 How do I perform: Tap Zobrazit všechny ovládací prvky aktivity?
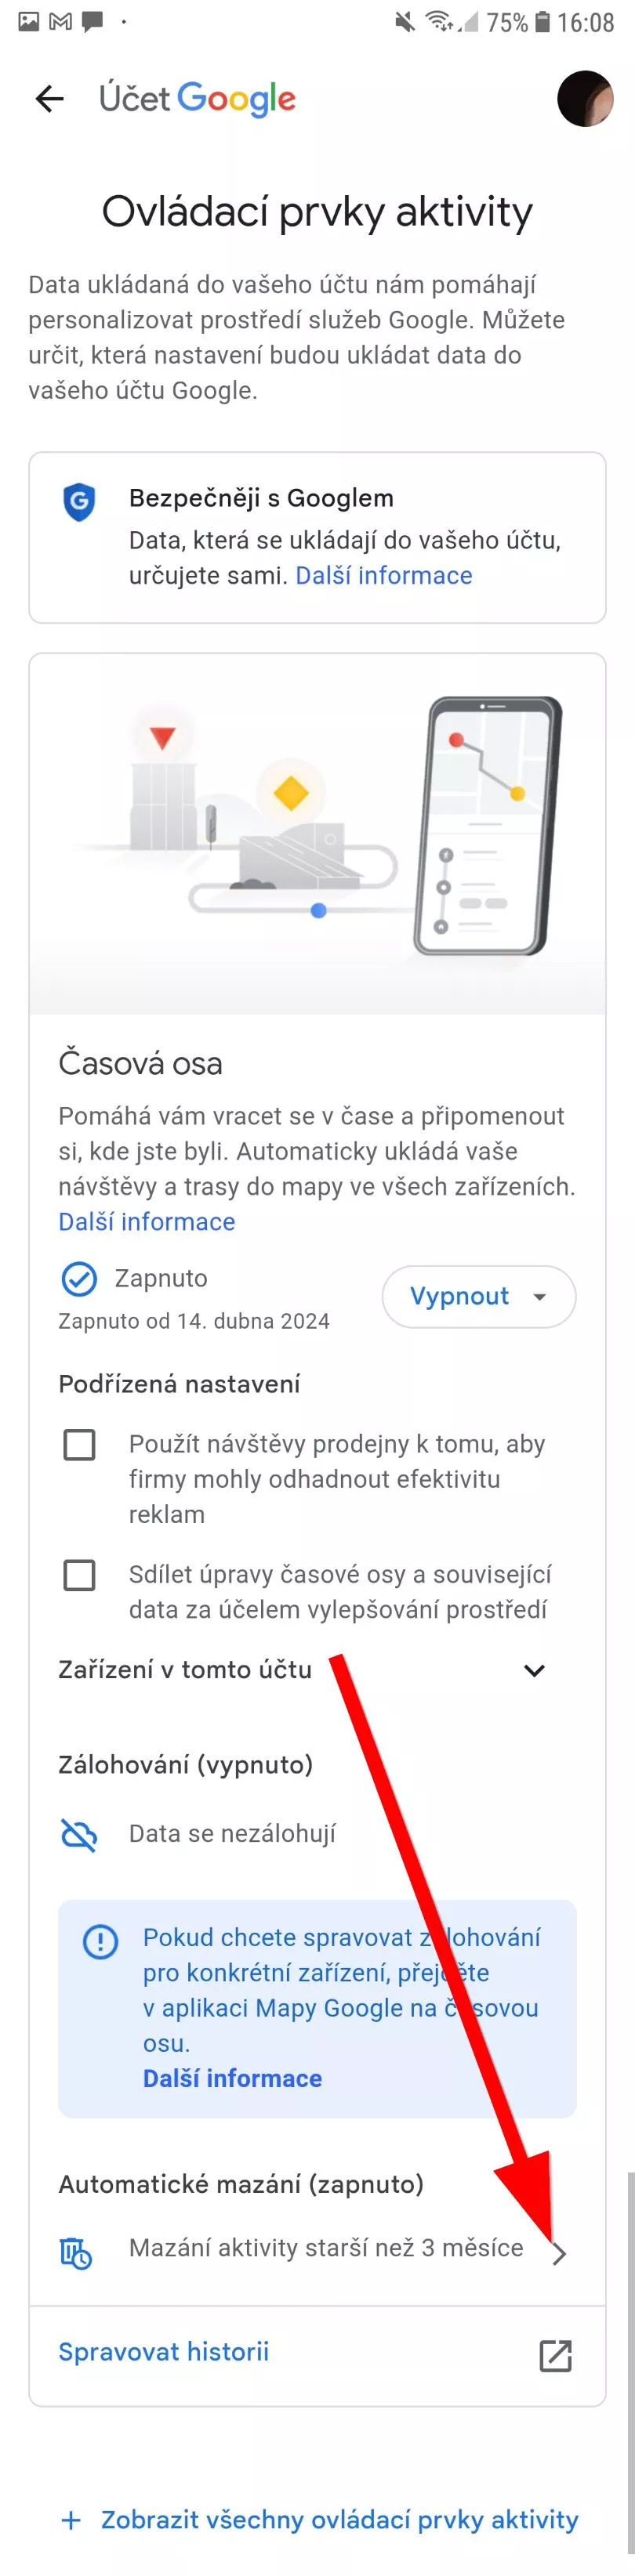[x=339, y=2519]
